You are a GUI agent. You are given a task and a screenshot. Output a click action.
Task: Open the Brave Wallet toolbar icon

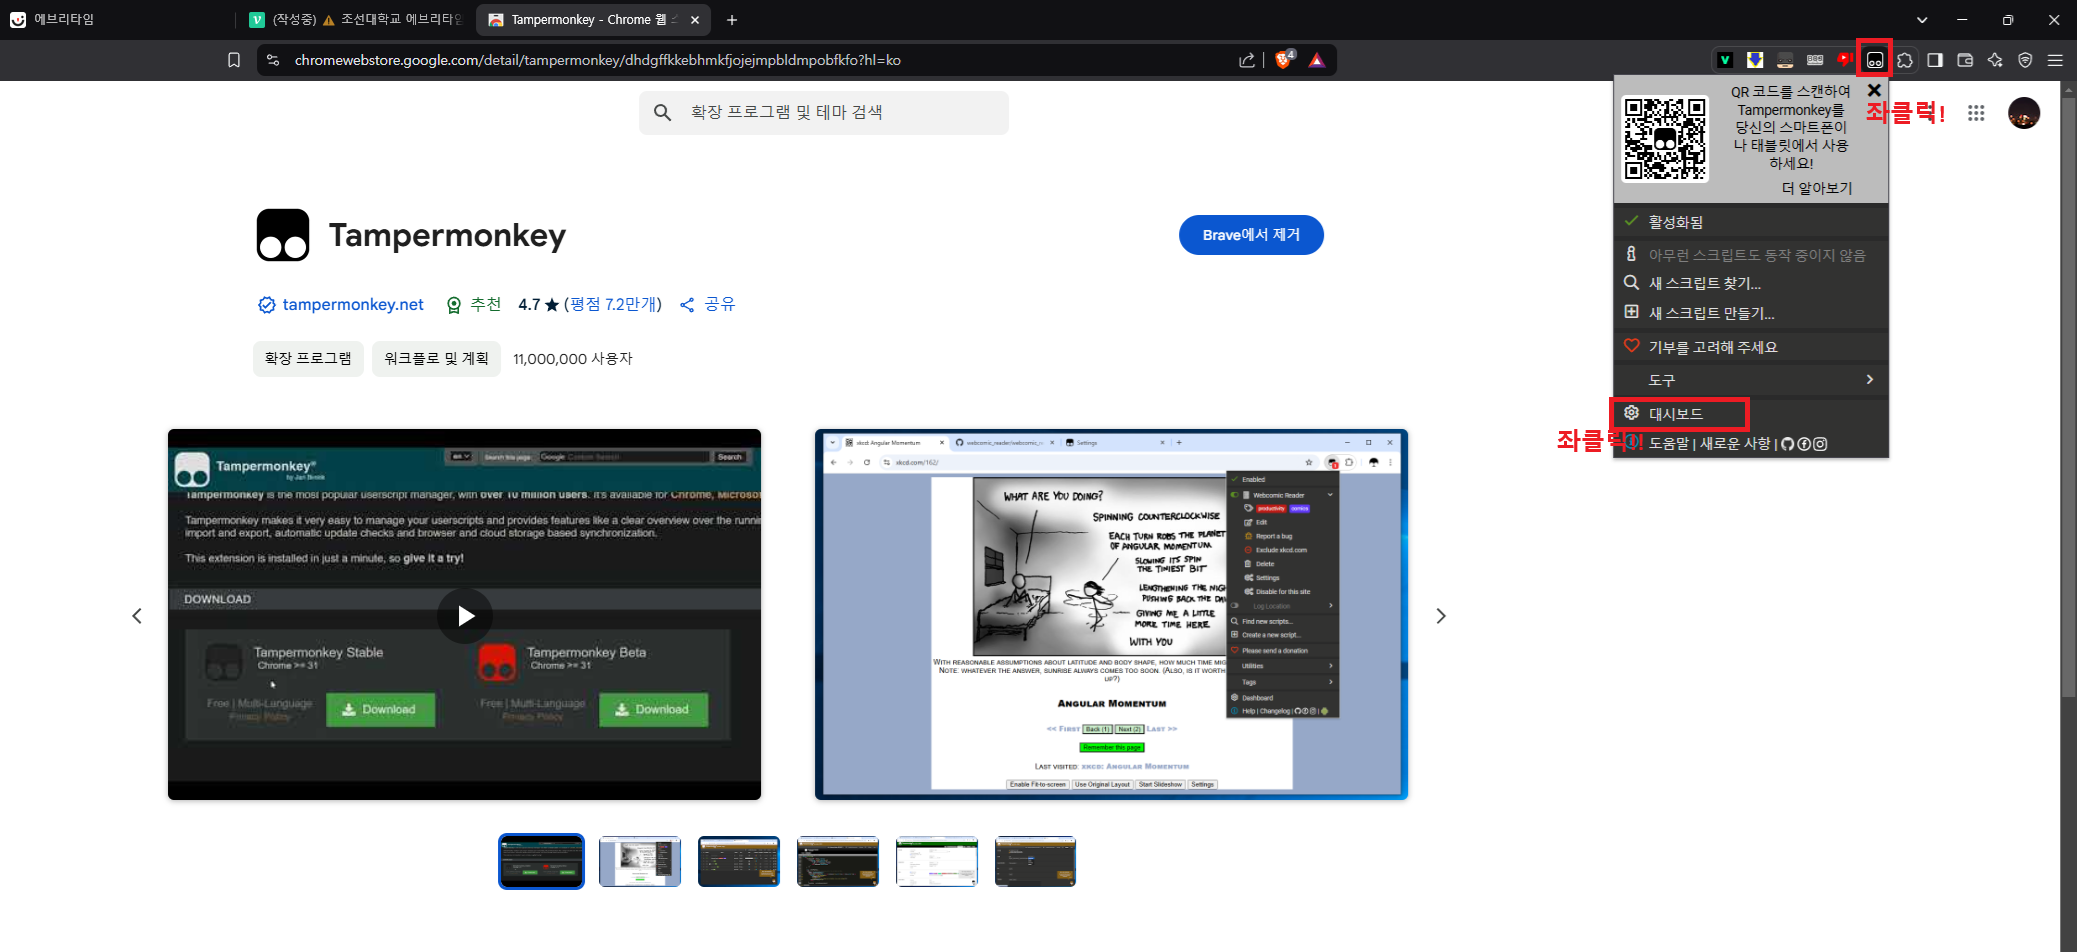pyautogui.click(x=1965, y=60)
